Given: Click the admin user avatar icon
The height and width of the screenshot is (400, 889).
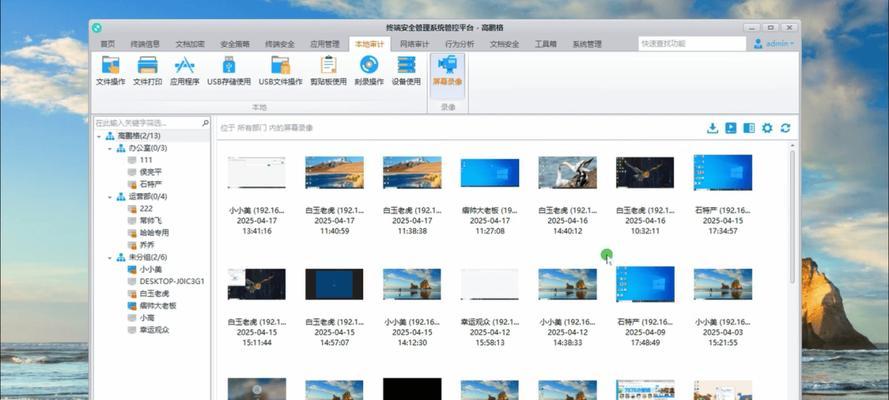Looking at the screenshot, I should point(758,44).
